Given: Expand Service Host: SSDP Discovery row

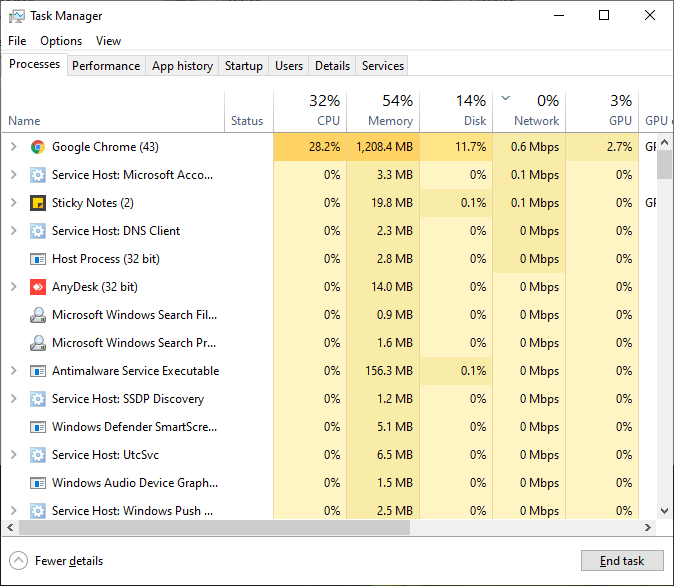Looking at the screenshot, I should click(x=13, y=399).
